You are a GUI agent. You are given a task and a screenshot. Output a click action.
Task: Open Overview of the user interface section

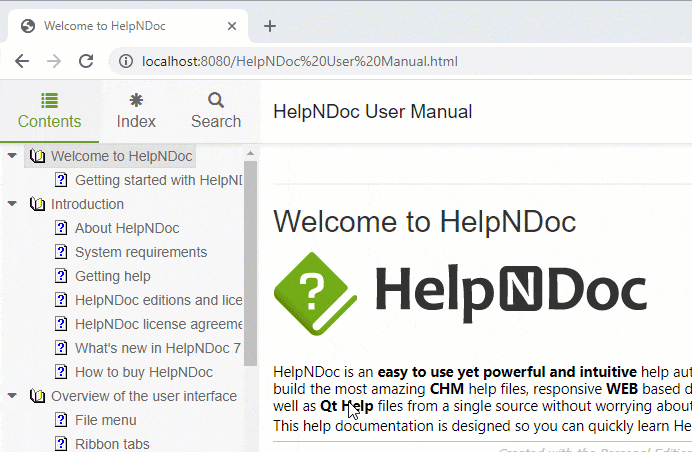144,396
